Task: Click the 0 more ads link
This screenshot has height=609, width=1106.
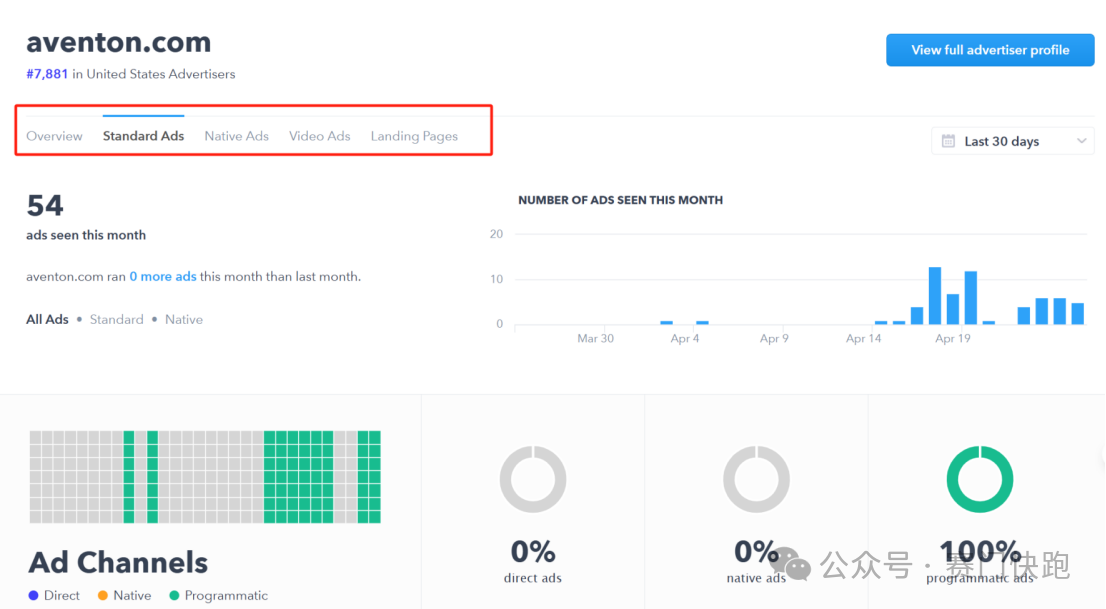Action: pos(163,277)
